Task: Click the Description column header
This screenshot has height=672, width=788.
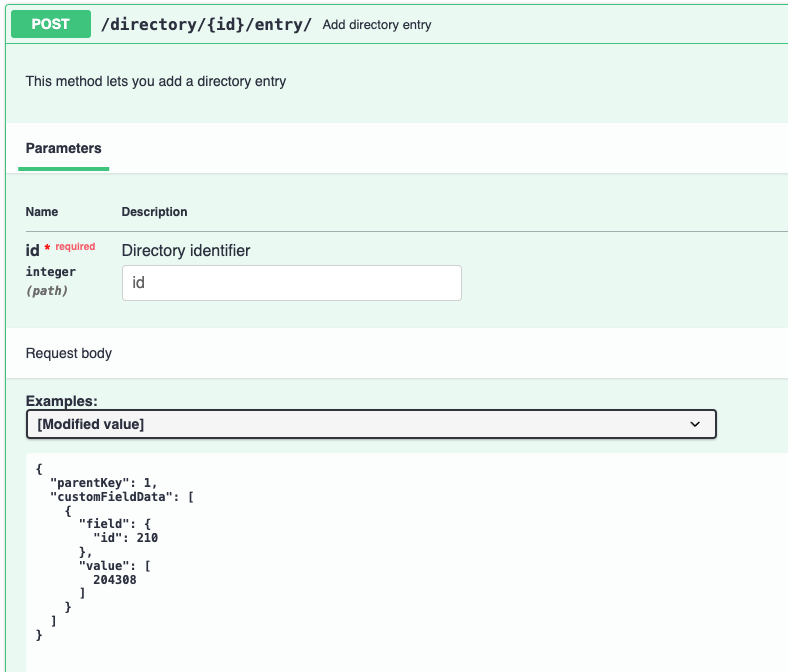Action: (154, 212)
